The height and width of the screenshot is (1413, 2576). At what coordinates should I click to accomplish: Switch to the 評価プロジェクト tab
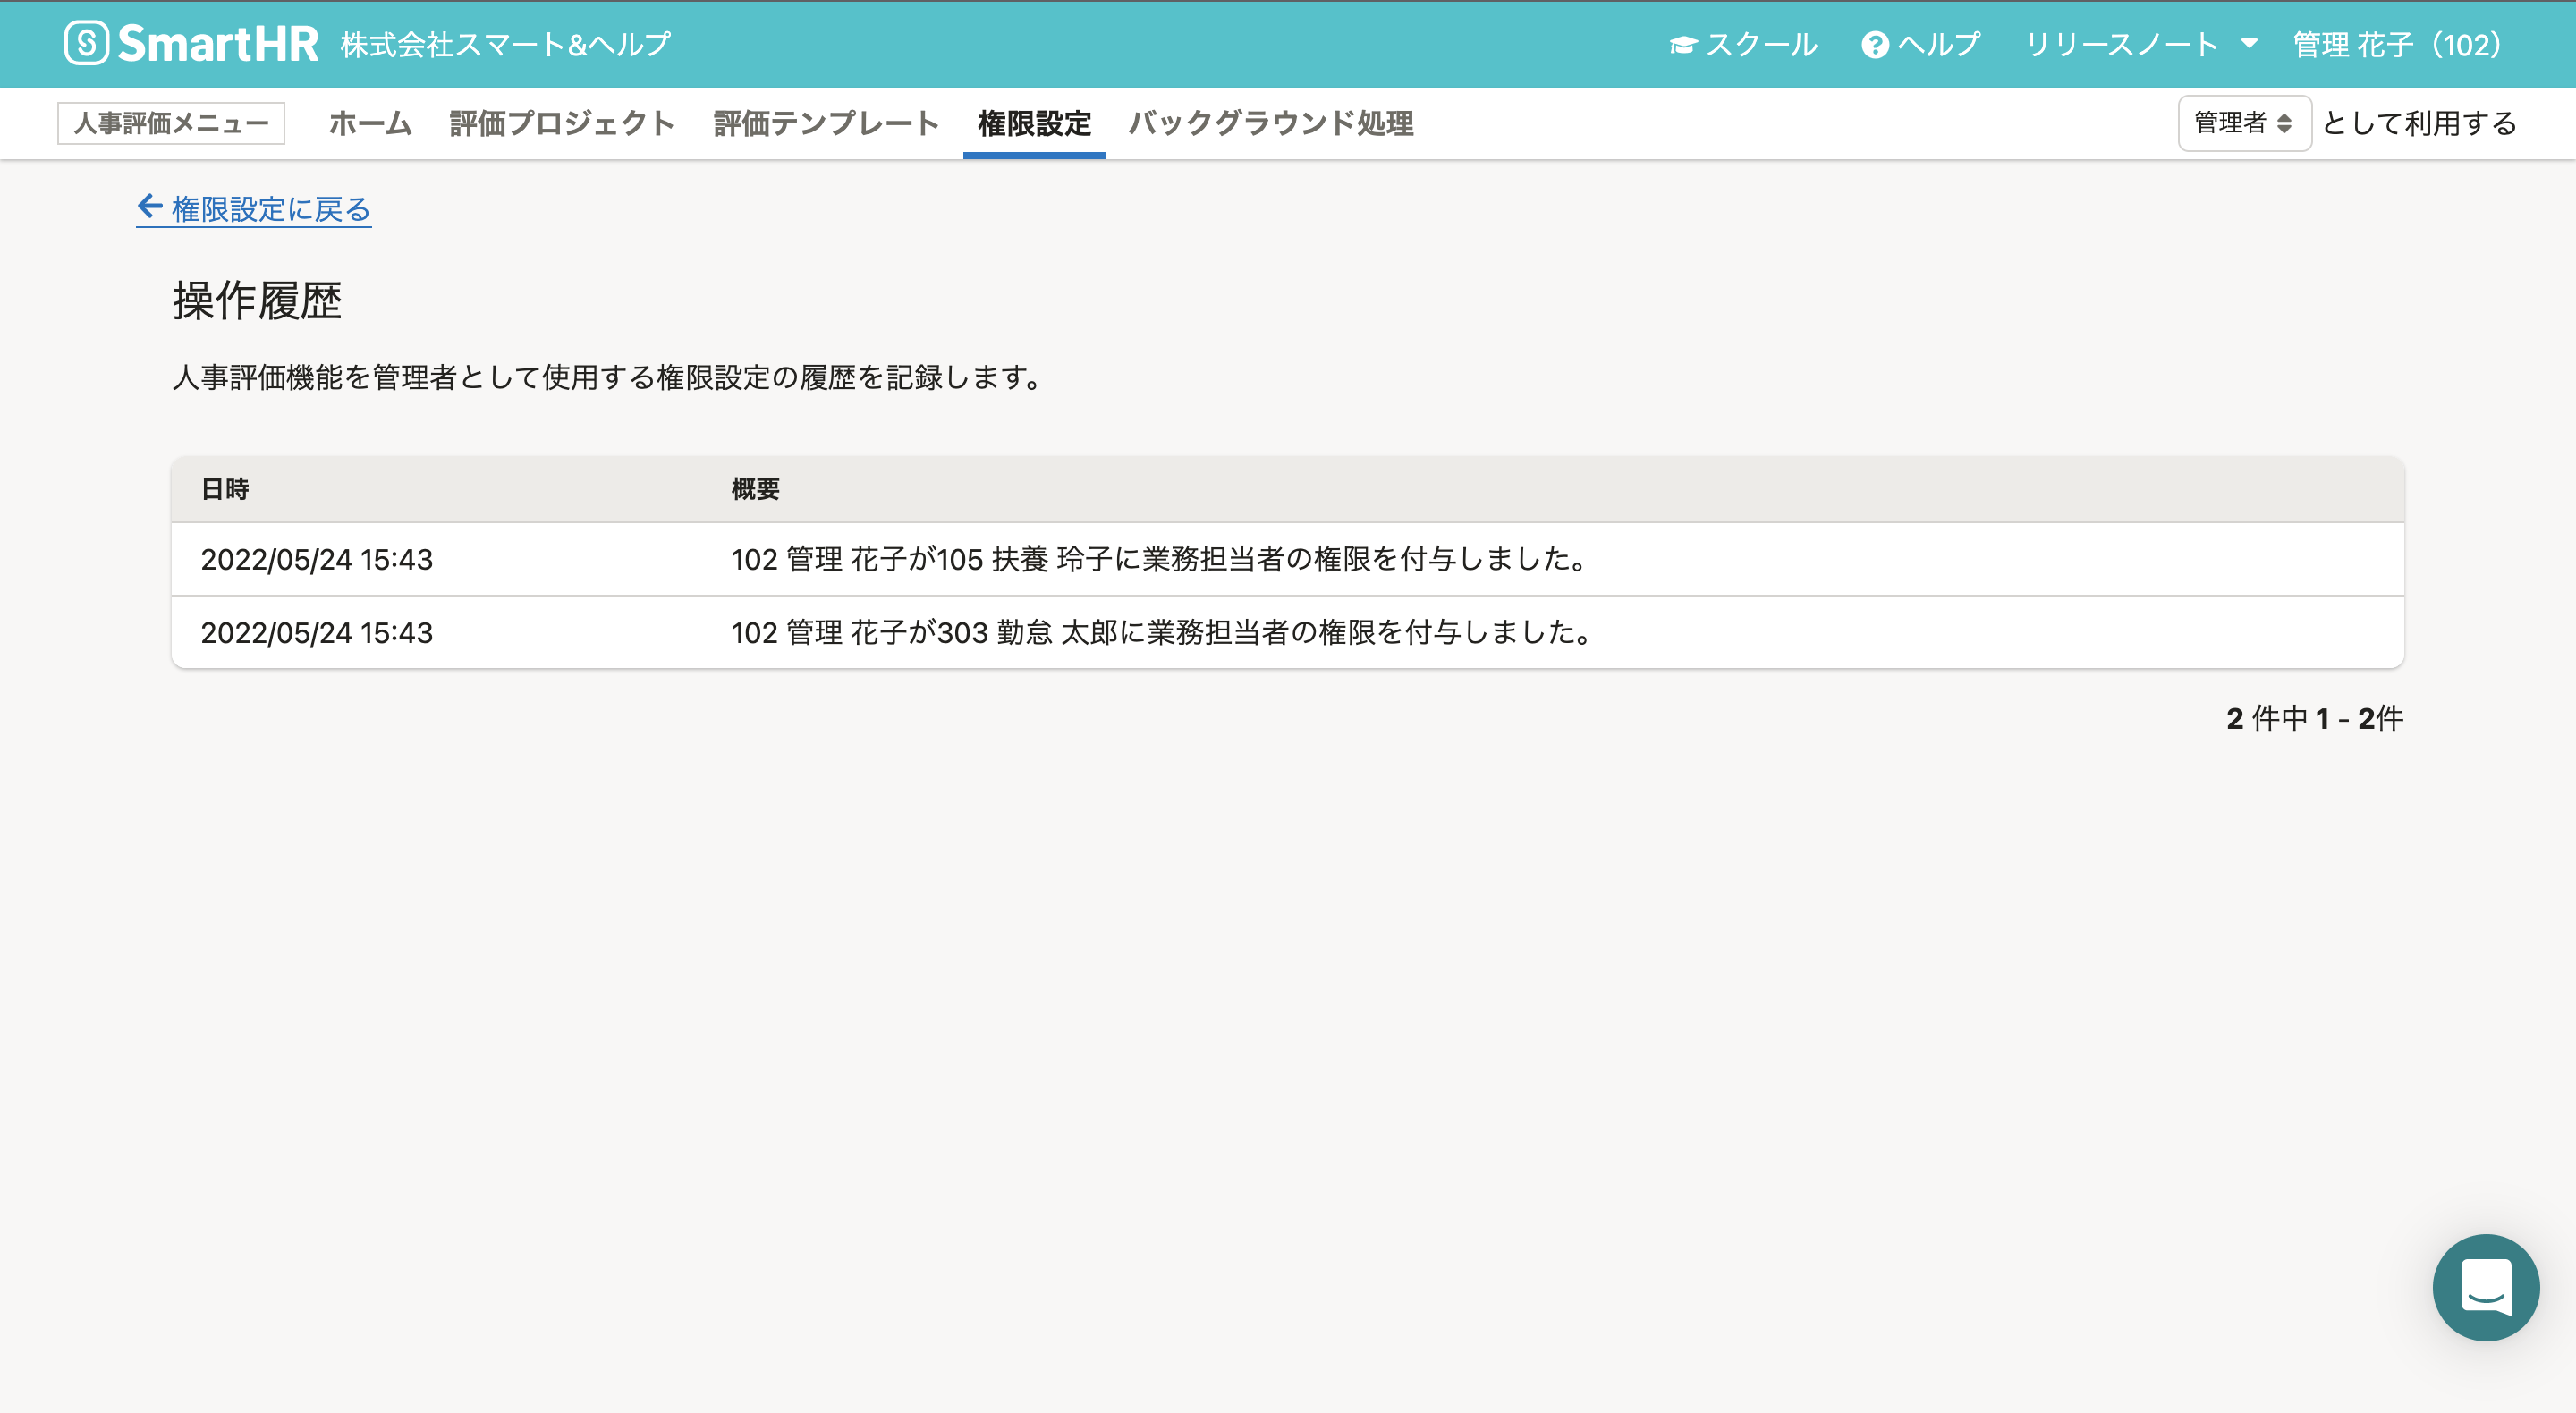[x=562, y=123]
